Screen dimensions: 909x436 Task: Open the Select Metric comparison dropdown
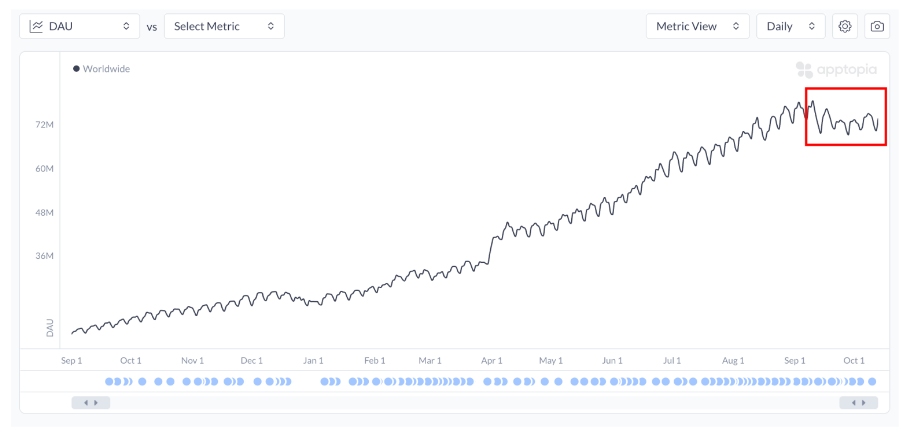224,26
